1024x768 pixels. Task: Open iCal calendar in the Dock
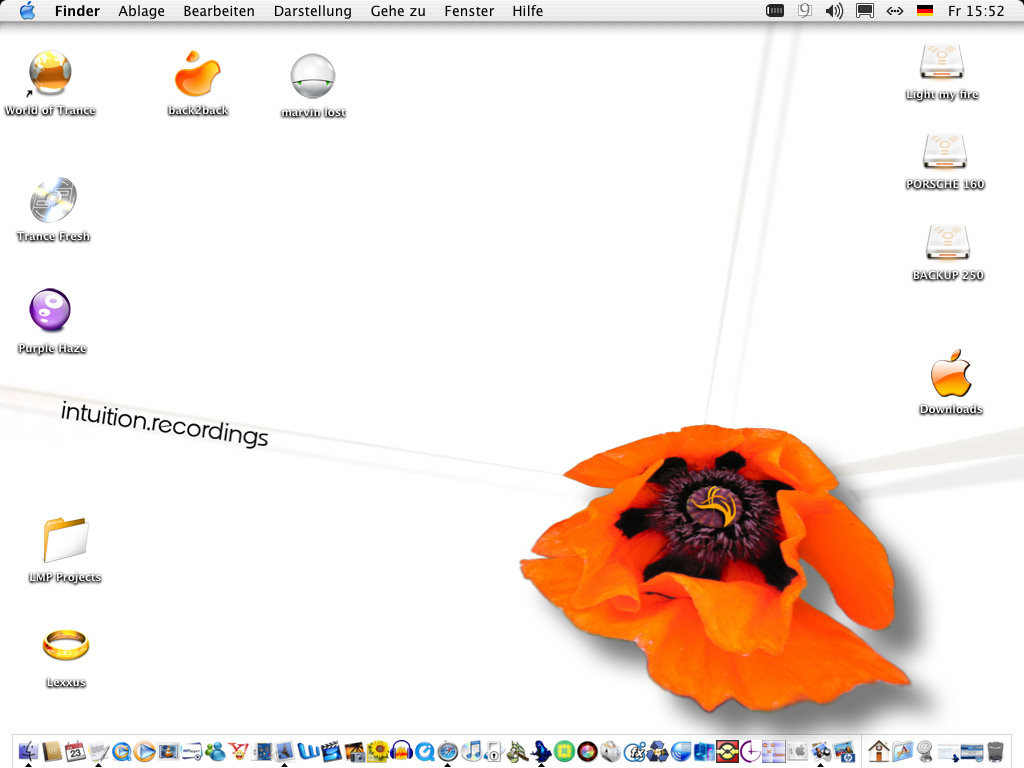click(x=75, y=751)
